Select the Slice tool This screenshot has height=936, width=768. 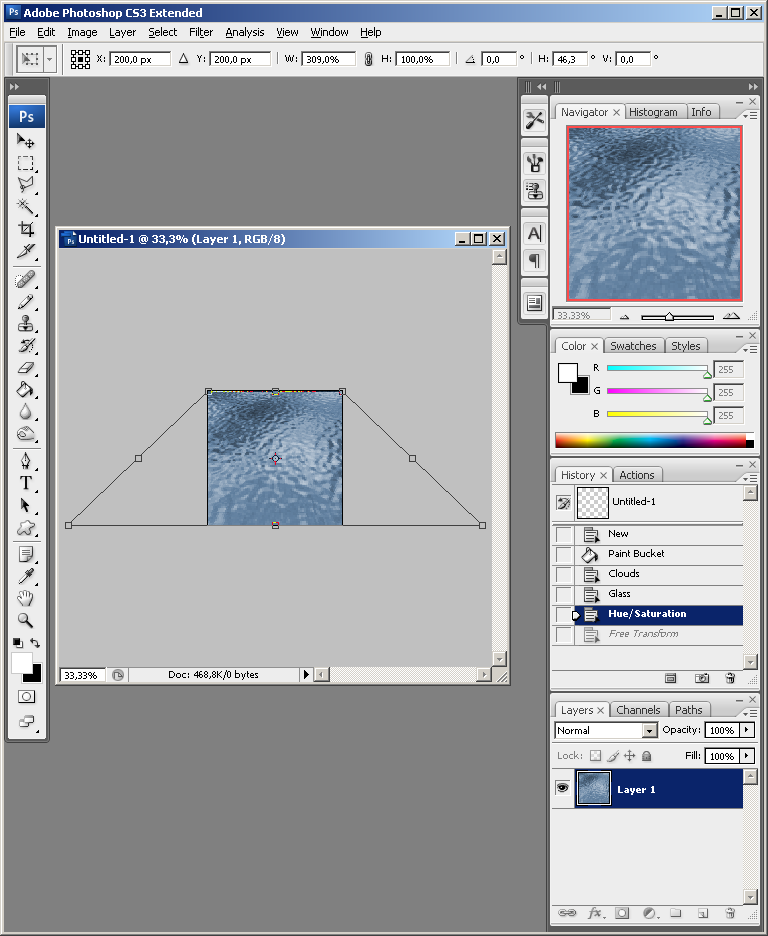point(26,251)
